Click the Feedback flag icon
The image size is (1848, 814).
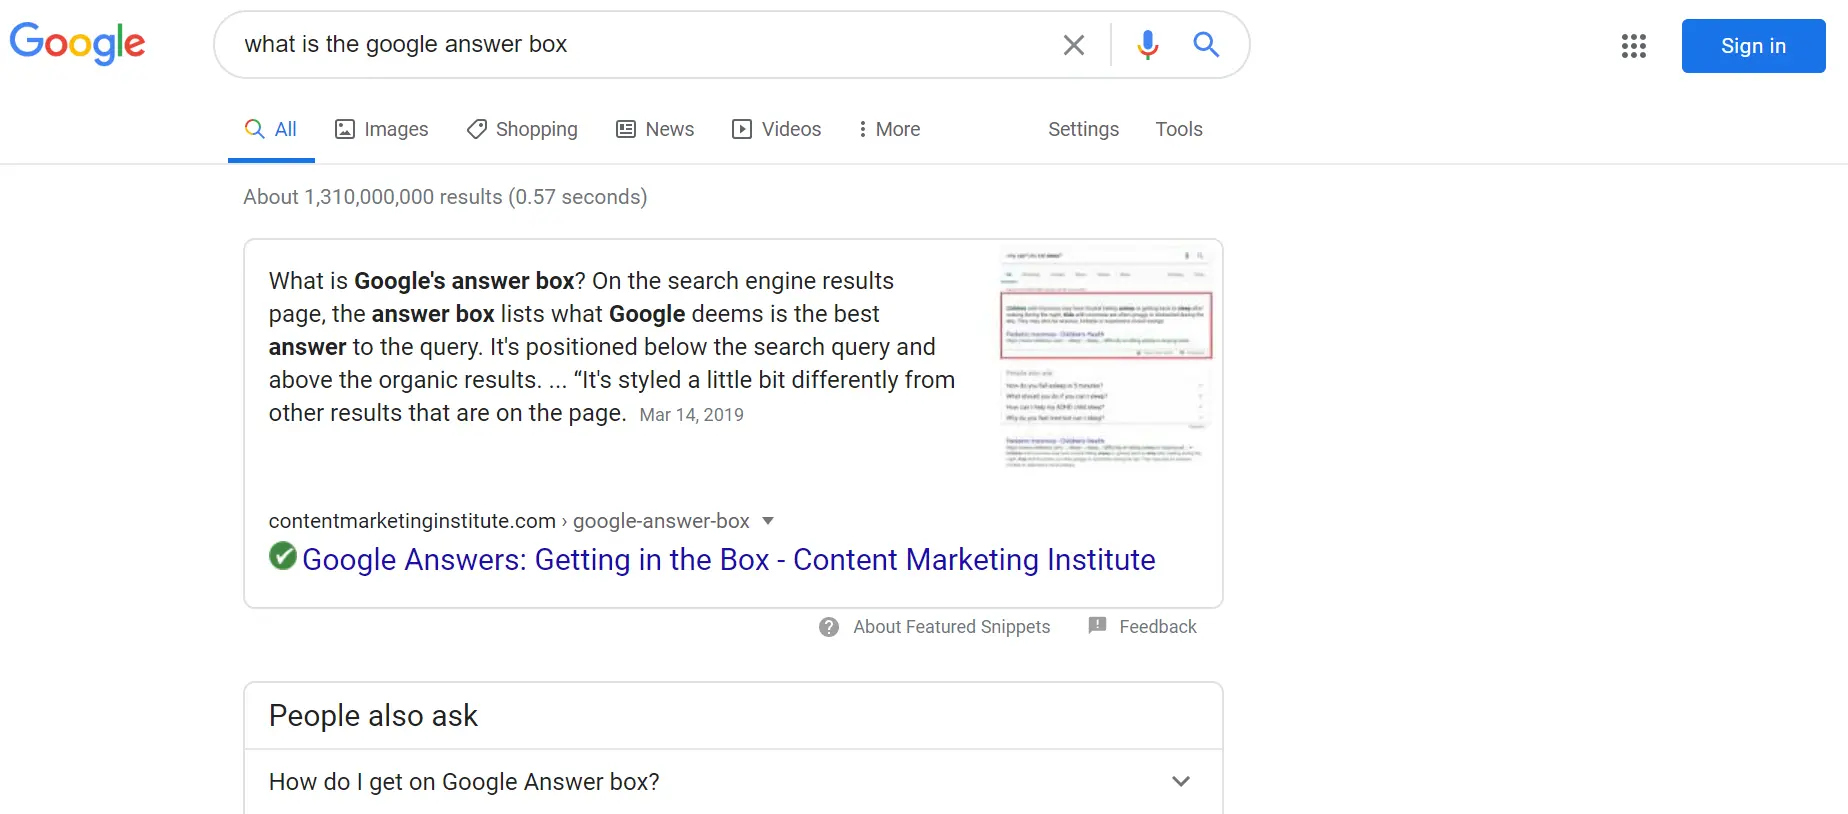[1097, 626]
